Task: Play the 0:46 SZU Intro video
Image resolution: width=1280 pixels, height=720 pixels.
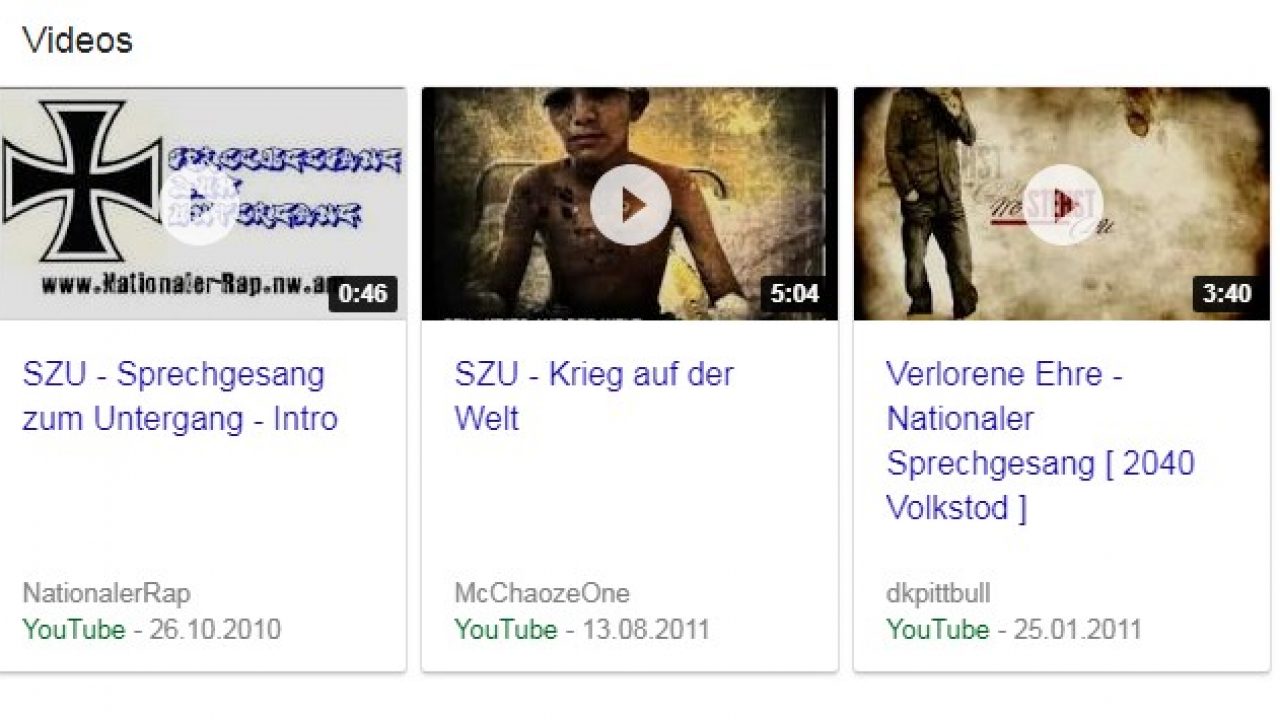Action: point(198,205)
